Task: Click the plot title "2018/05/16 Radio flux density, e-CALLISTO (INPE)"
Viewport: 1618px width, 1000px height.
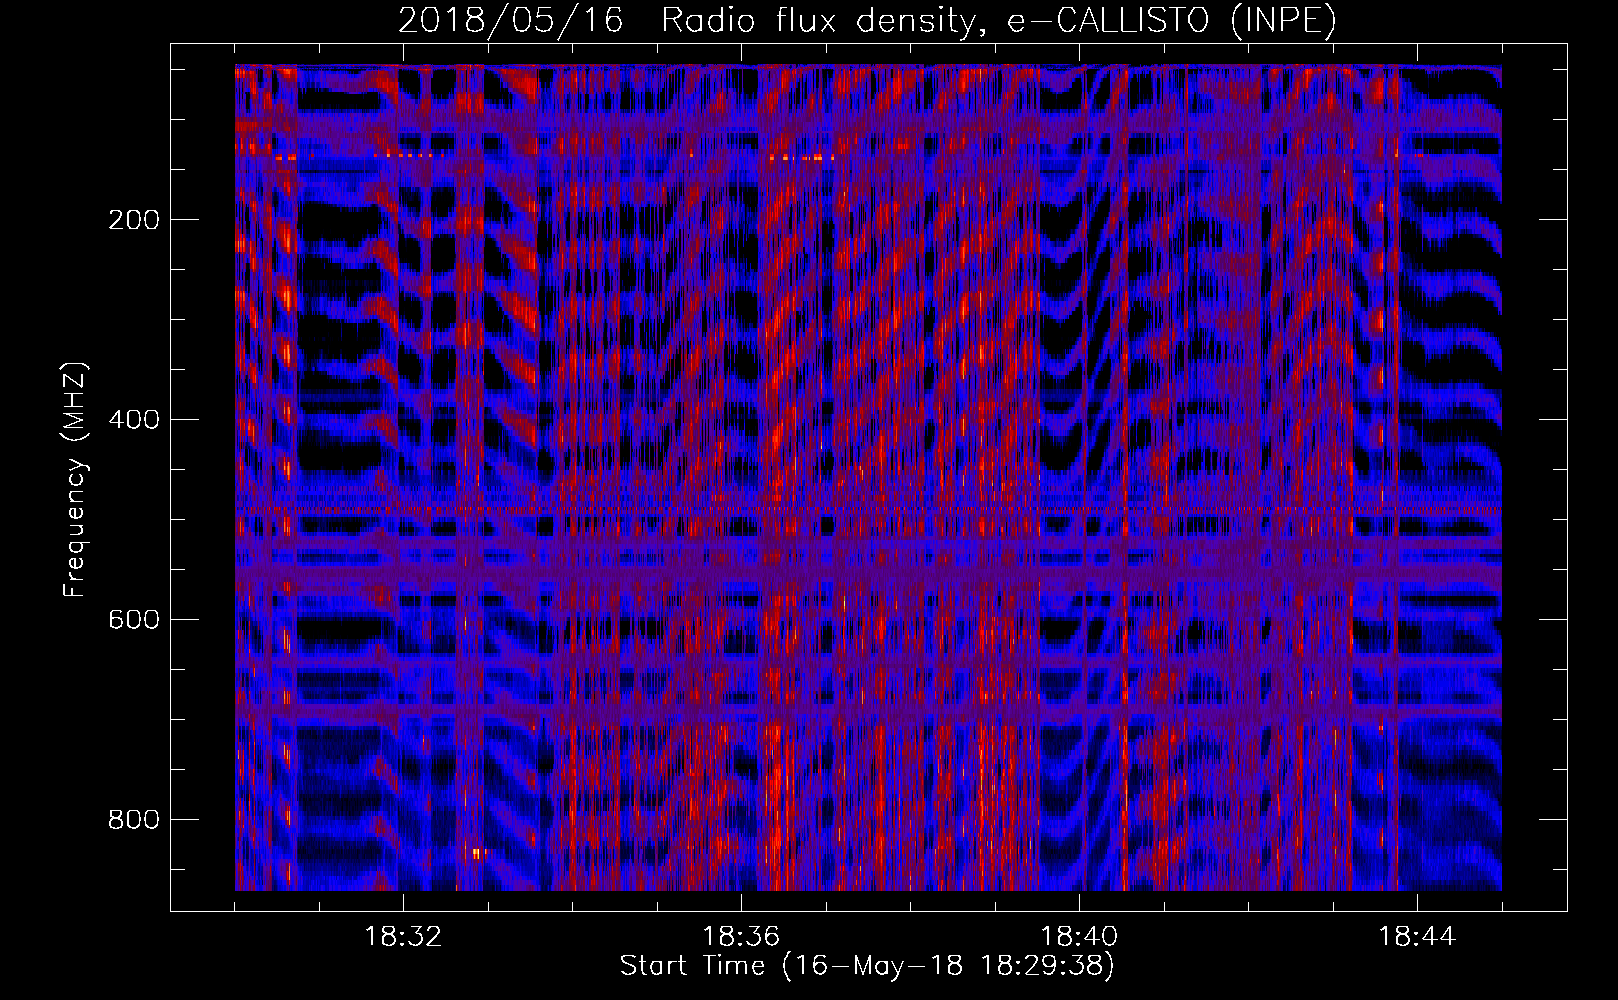Action: coord(867,21)
